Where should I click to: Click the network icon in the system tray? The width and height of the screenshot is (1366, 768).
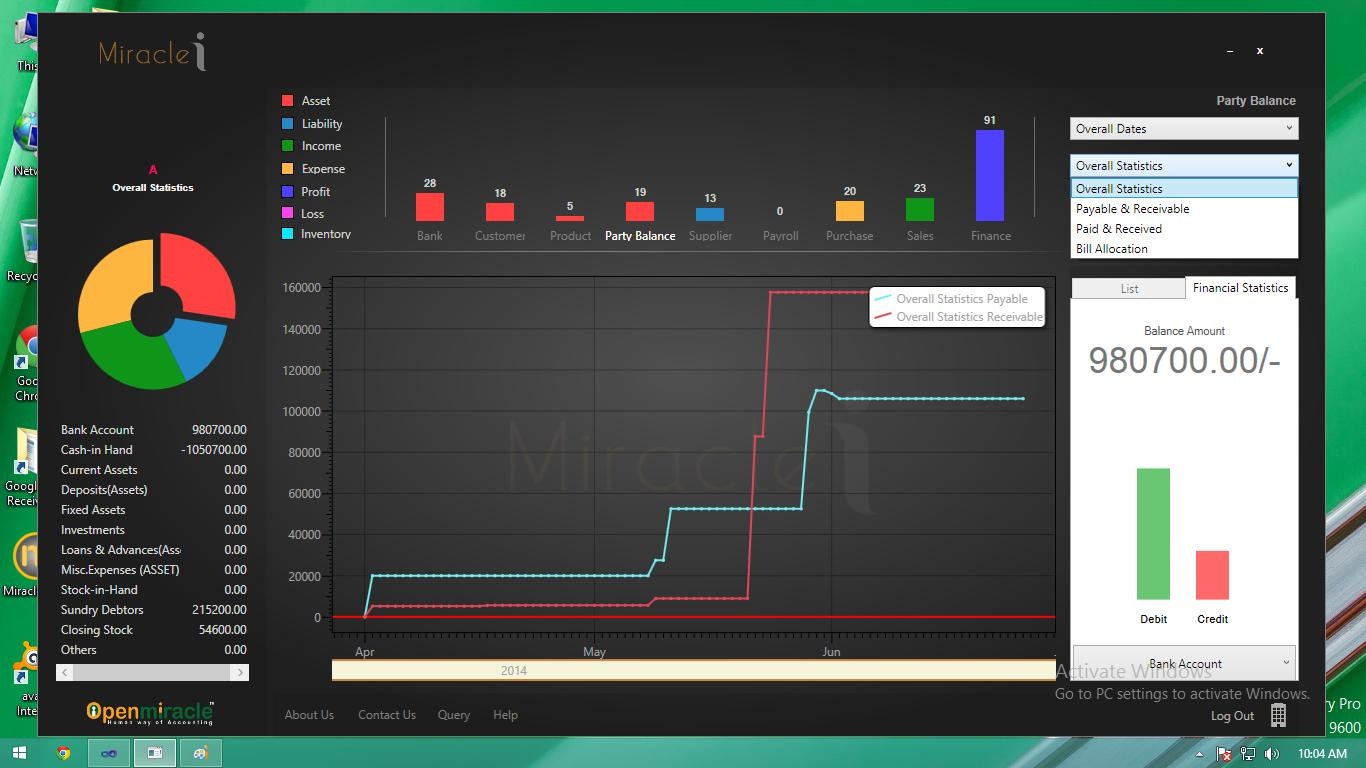coord(1248,754)
